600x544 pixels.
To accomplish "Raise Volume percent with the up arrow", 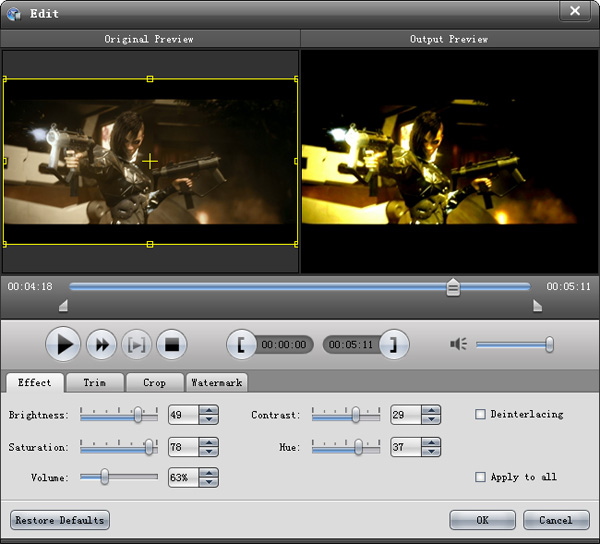I will point(209,473).
